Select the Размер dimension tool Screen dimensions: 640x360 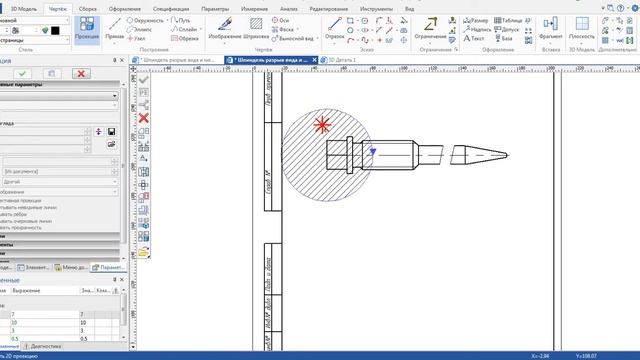476,20
